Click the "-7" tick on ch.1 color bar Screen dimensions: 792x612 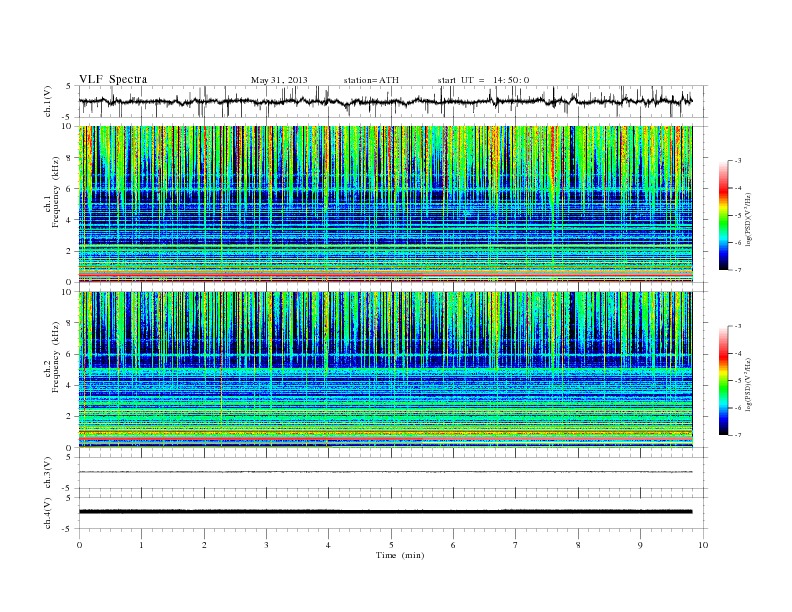738,270
